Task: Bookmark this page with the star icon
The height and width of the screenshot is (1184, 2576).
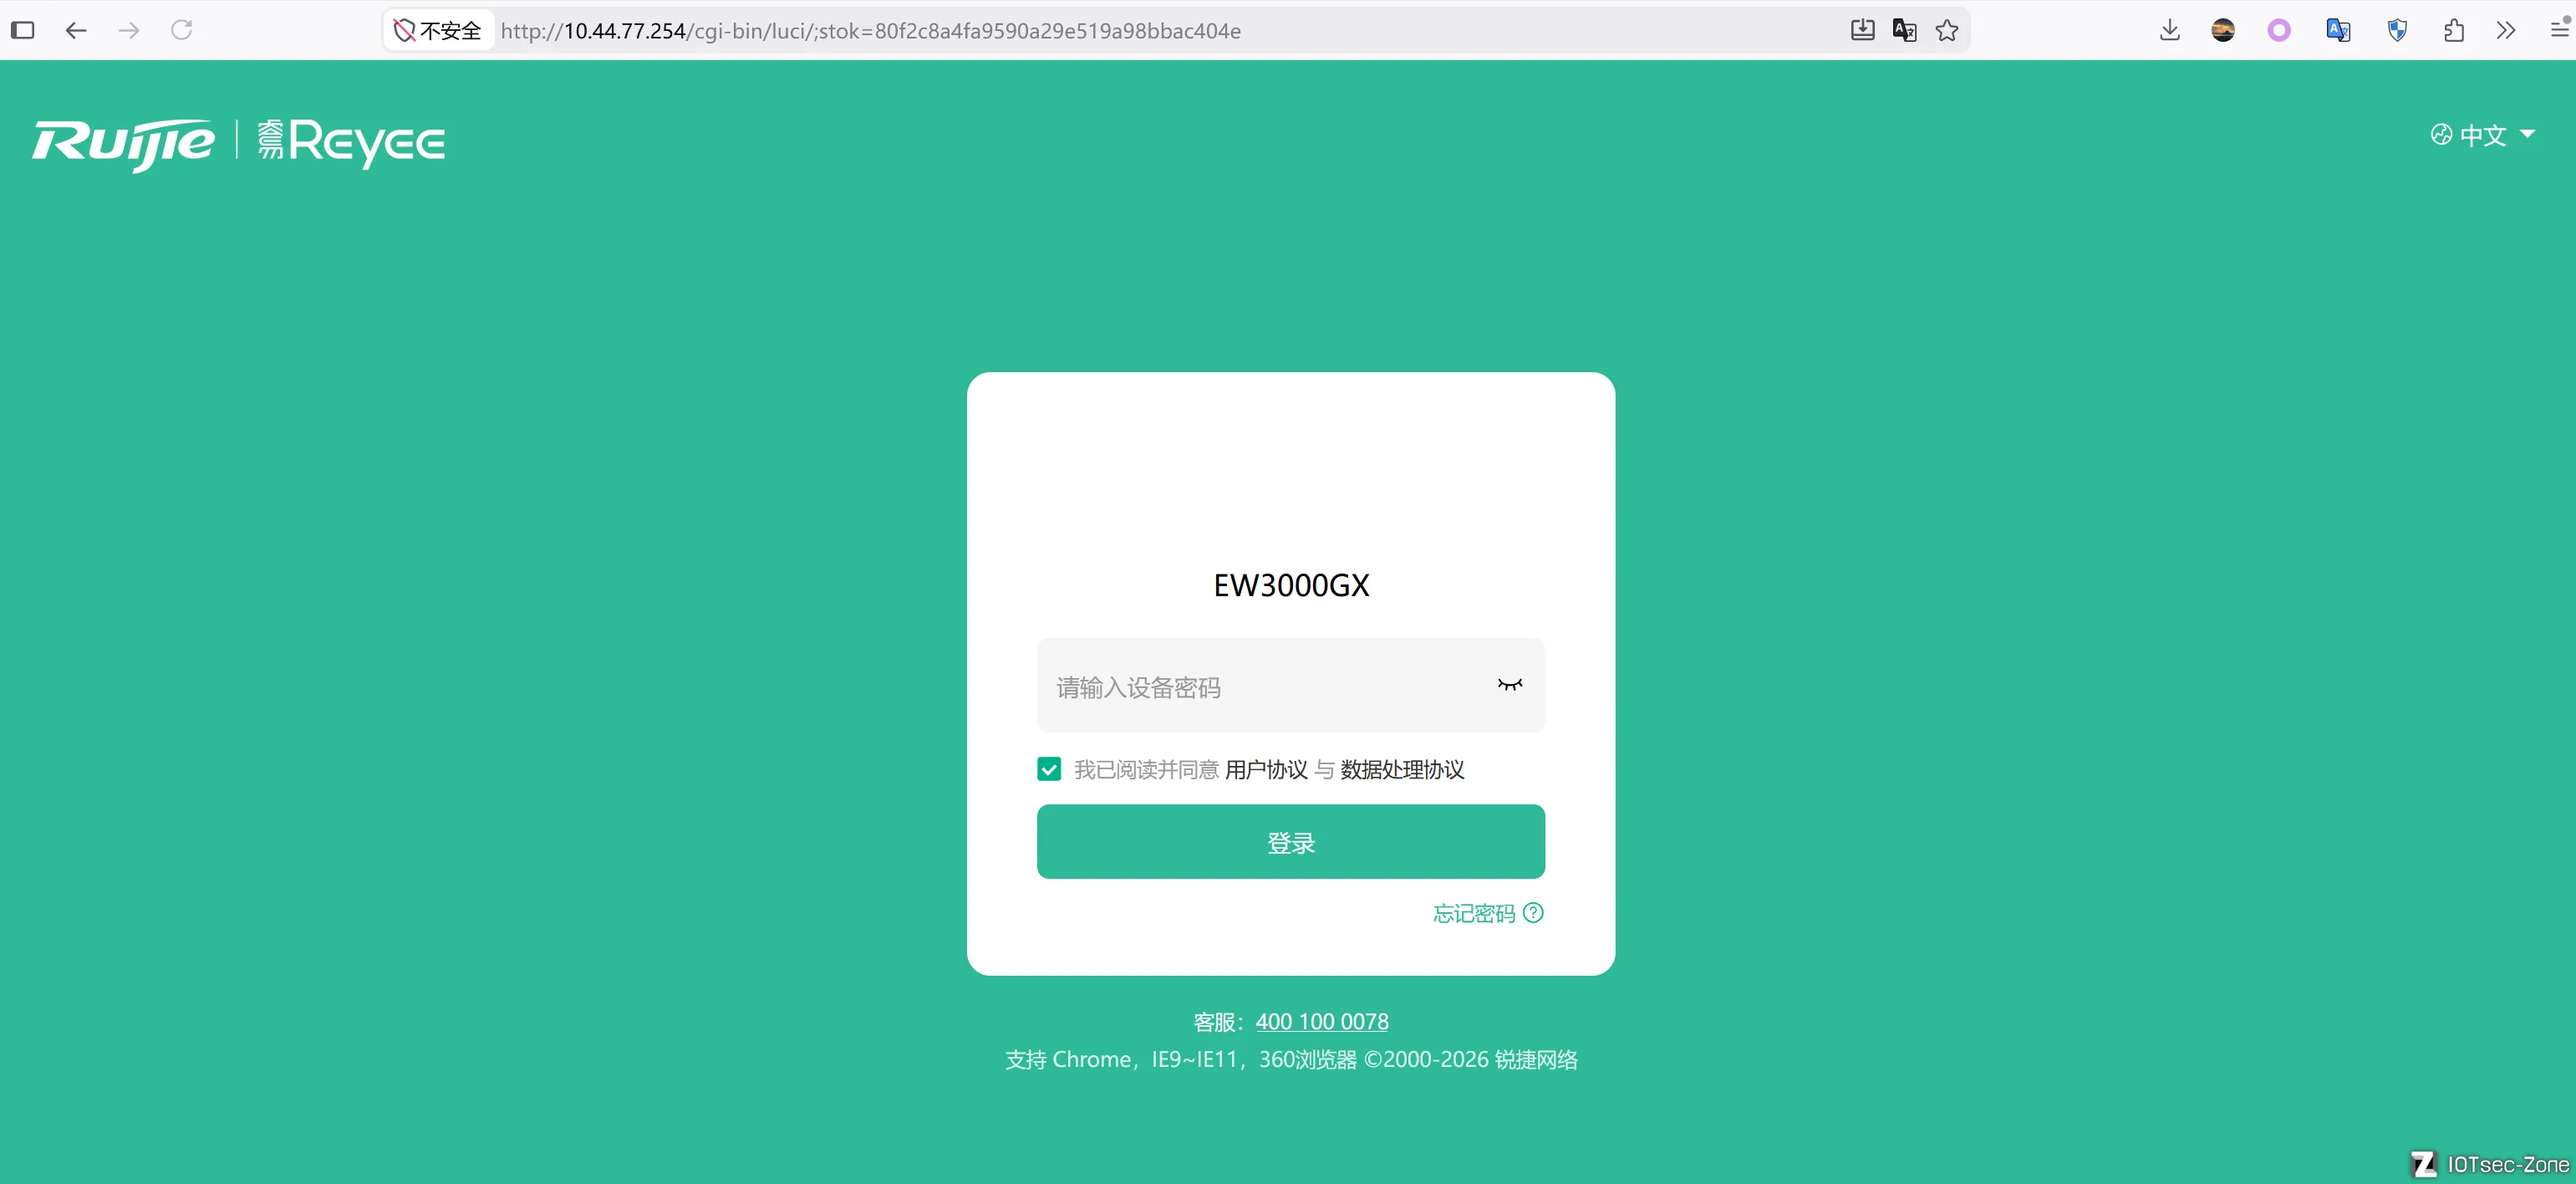Action: pyautogui.click(x=1947, y=30)
